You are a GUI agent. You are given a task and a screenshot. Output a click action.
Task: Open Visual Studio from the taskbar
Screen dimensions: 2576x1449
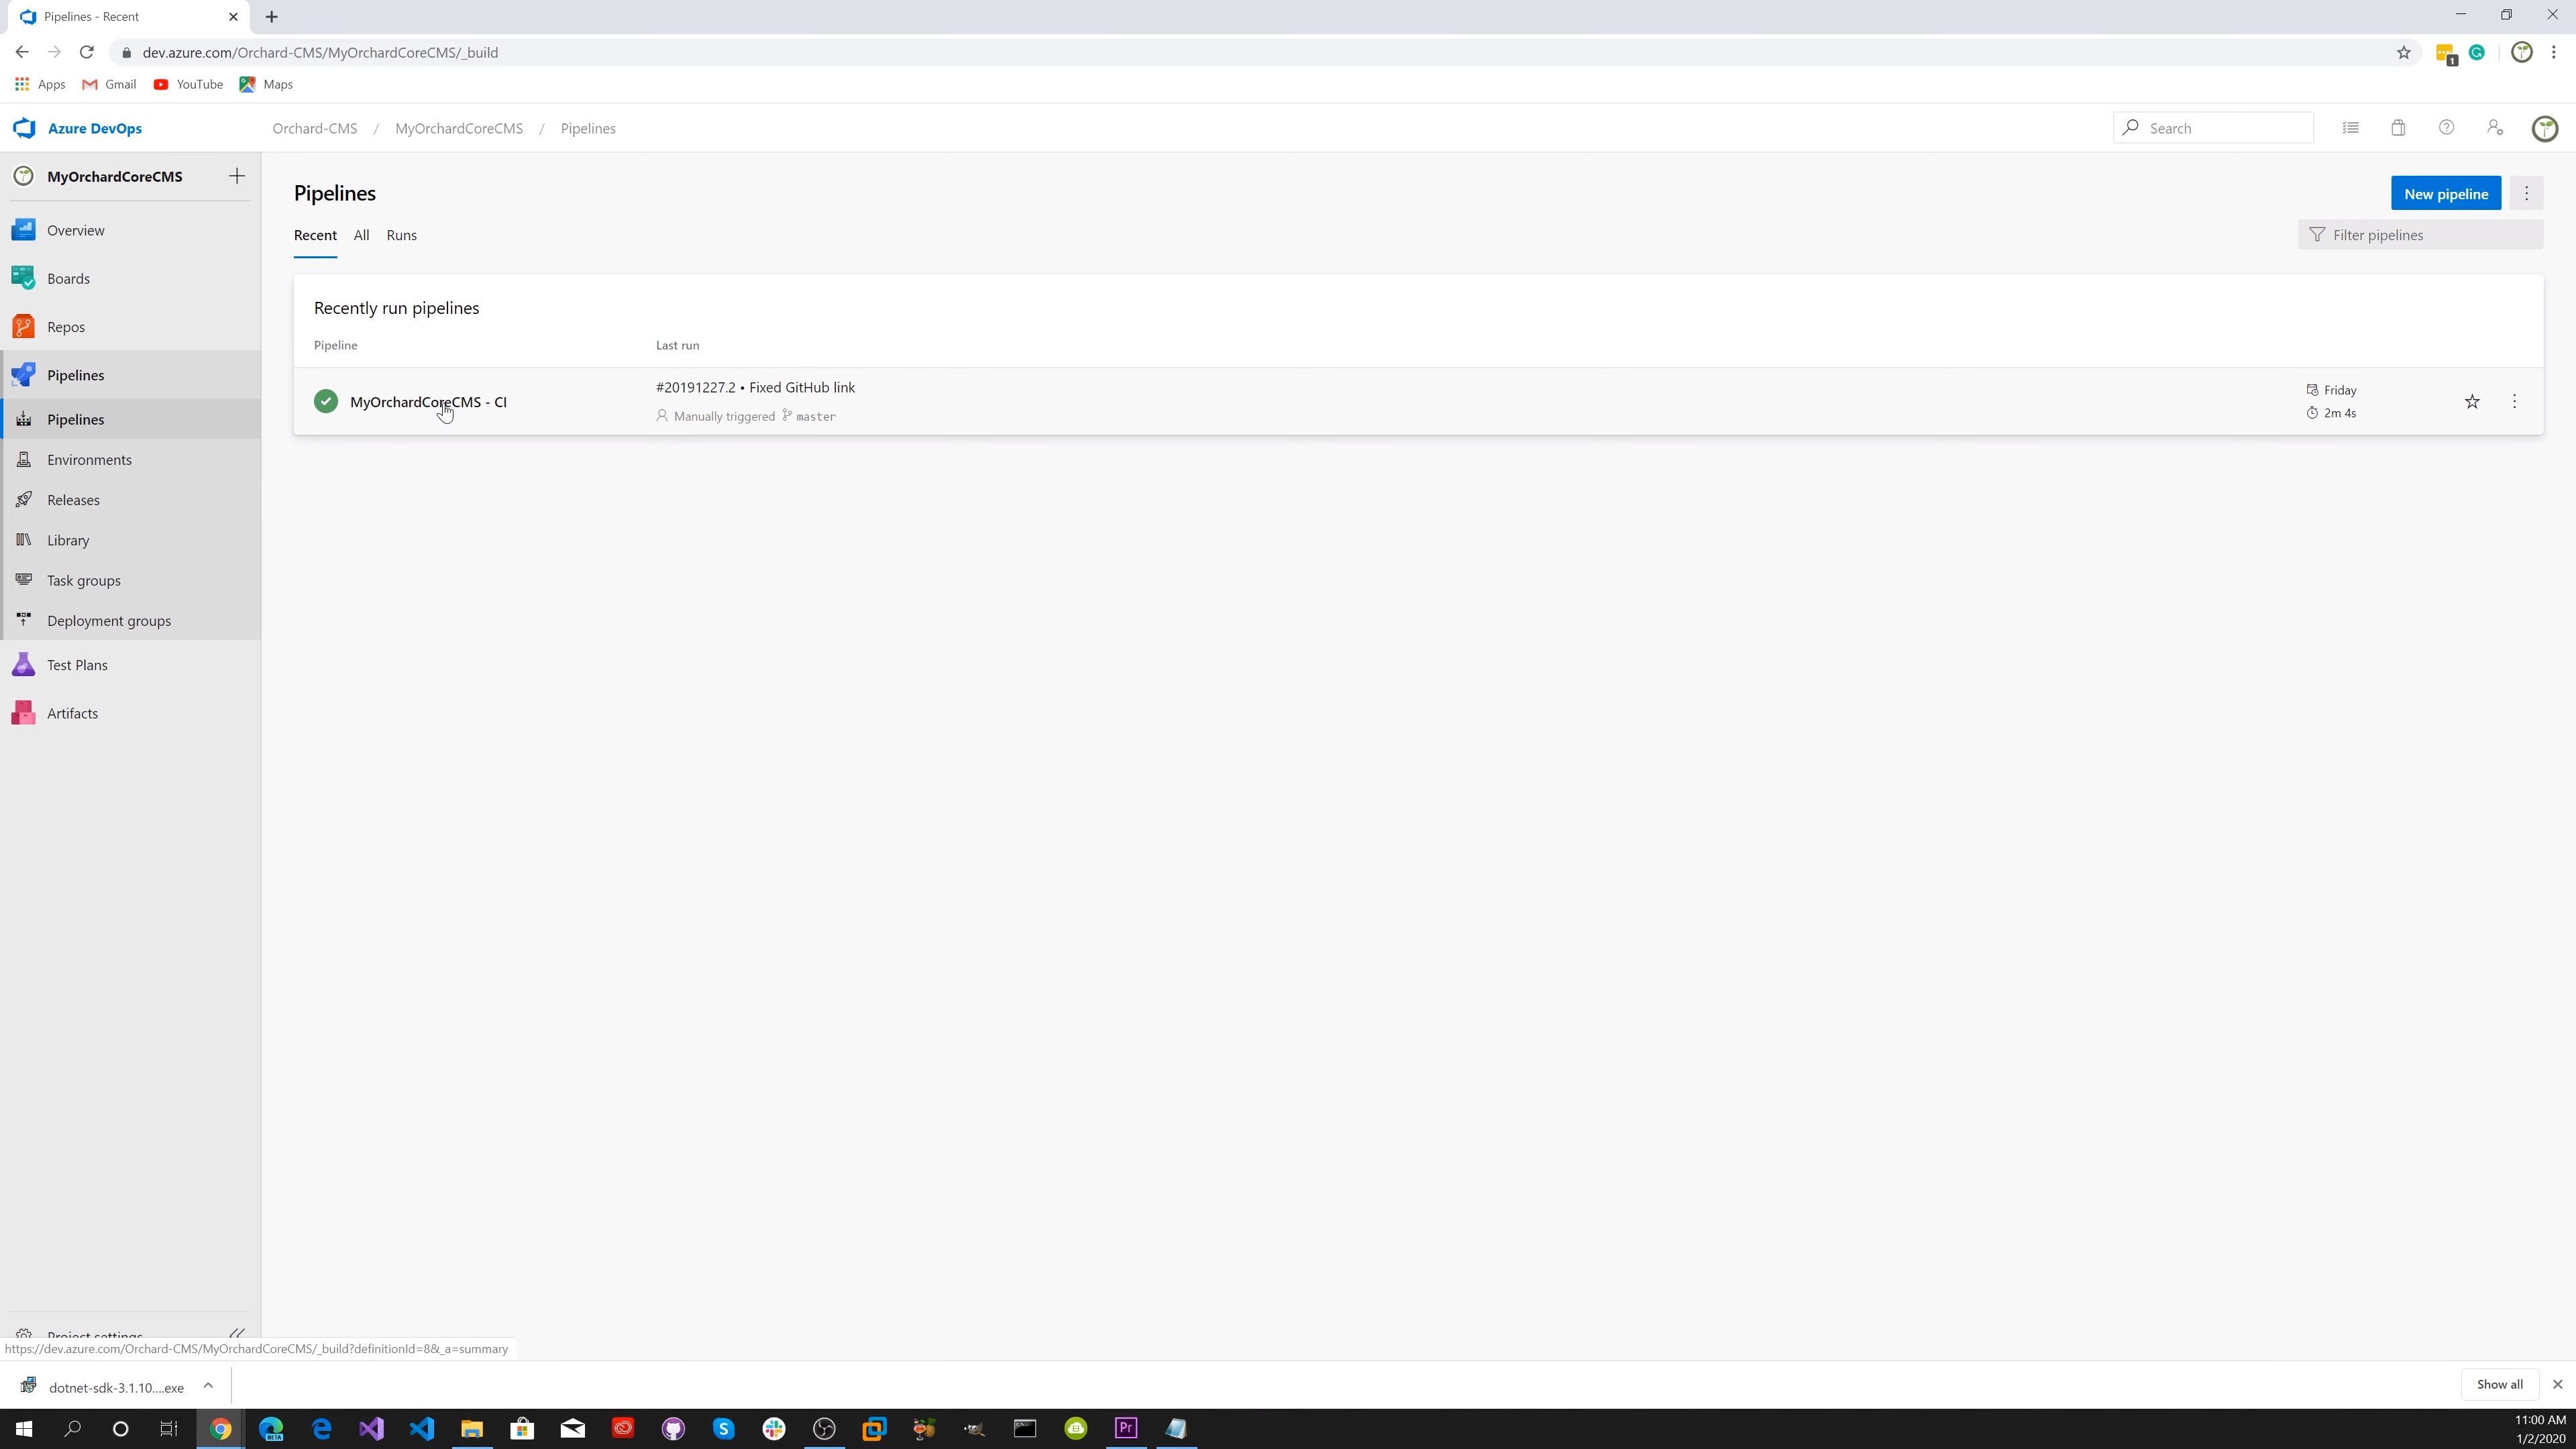372,1428
